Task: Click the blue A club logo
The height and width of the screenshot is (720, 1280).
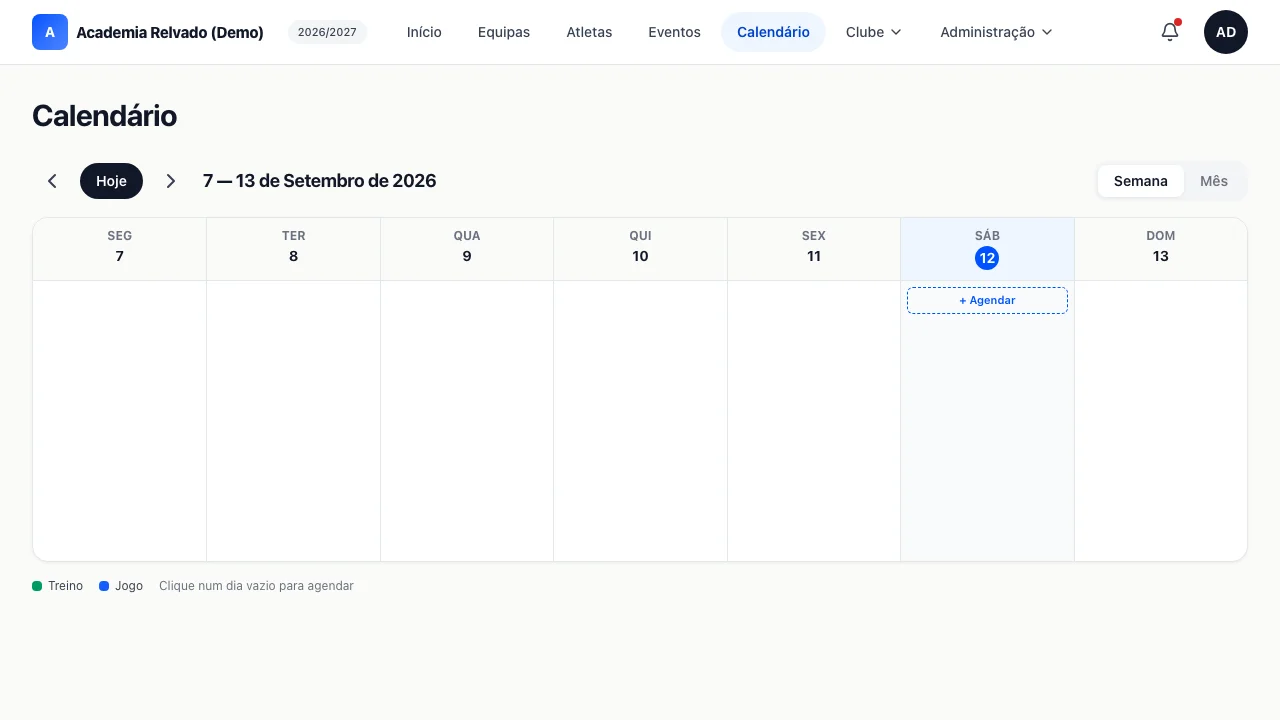Action: [x=50, y=32]
